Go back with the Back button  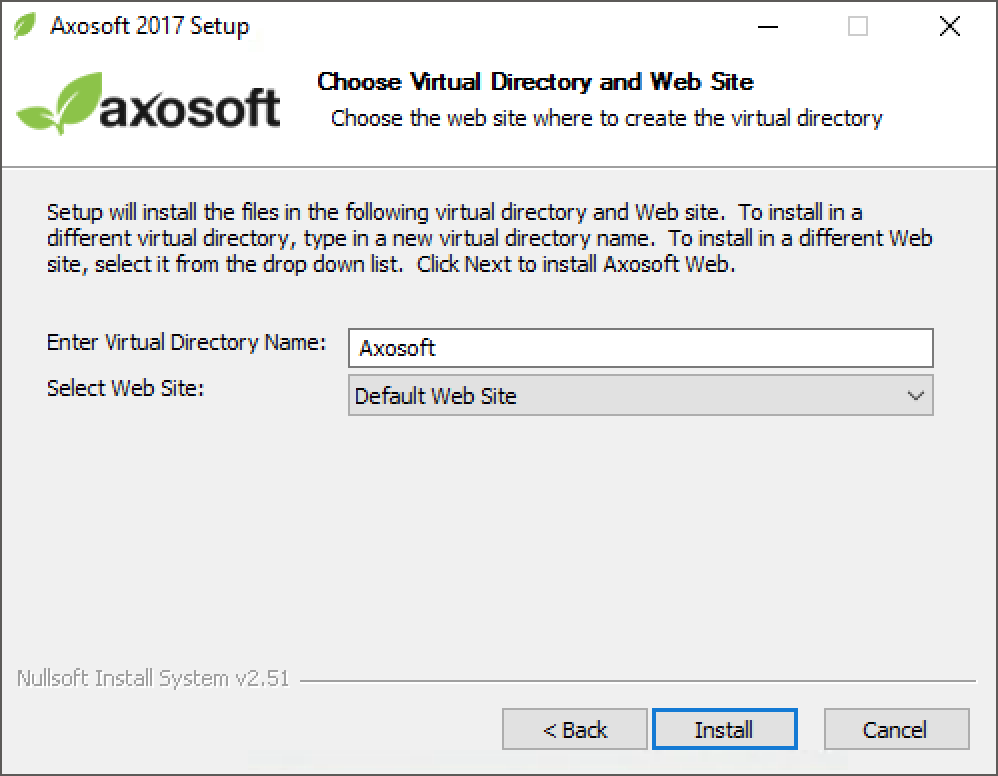[574, 729]
